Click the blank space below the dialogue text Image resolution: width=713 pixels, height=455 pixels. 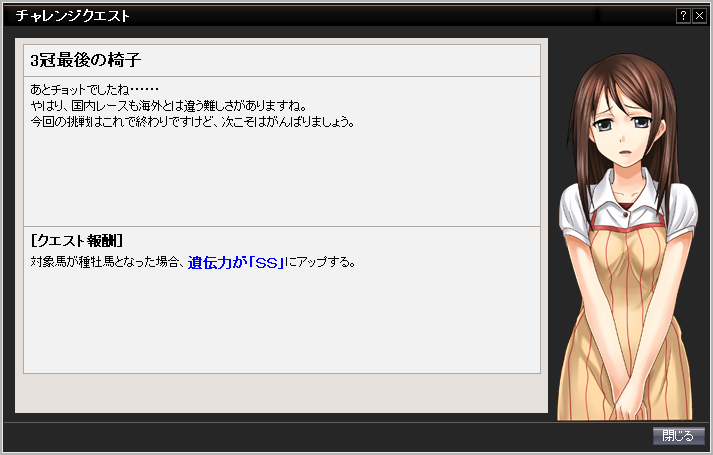282,177
